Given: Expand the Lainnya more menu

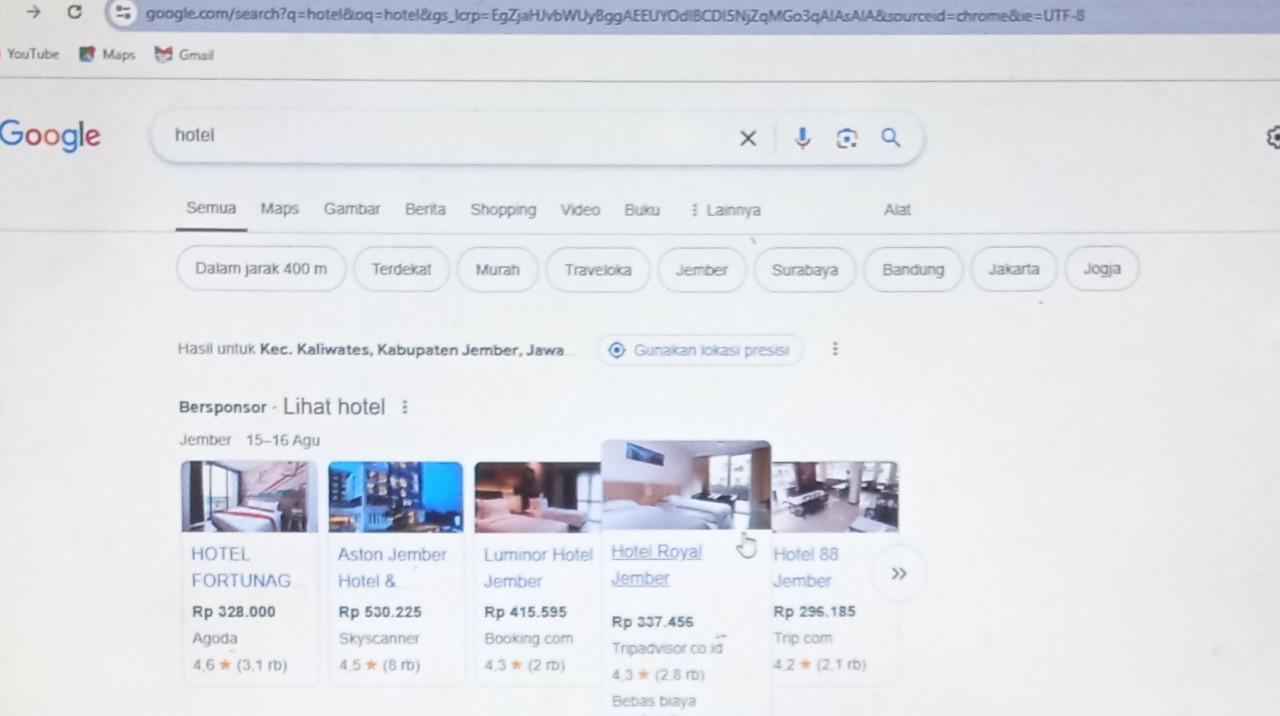Looking at the screenshot, I should coord(725,210).
